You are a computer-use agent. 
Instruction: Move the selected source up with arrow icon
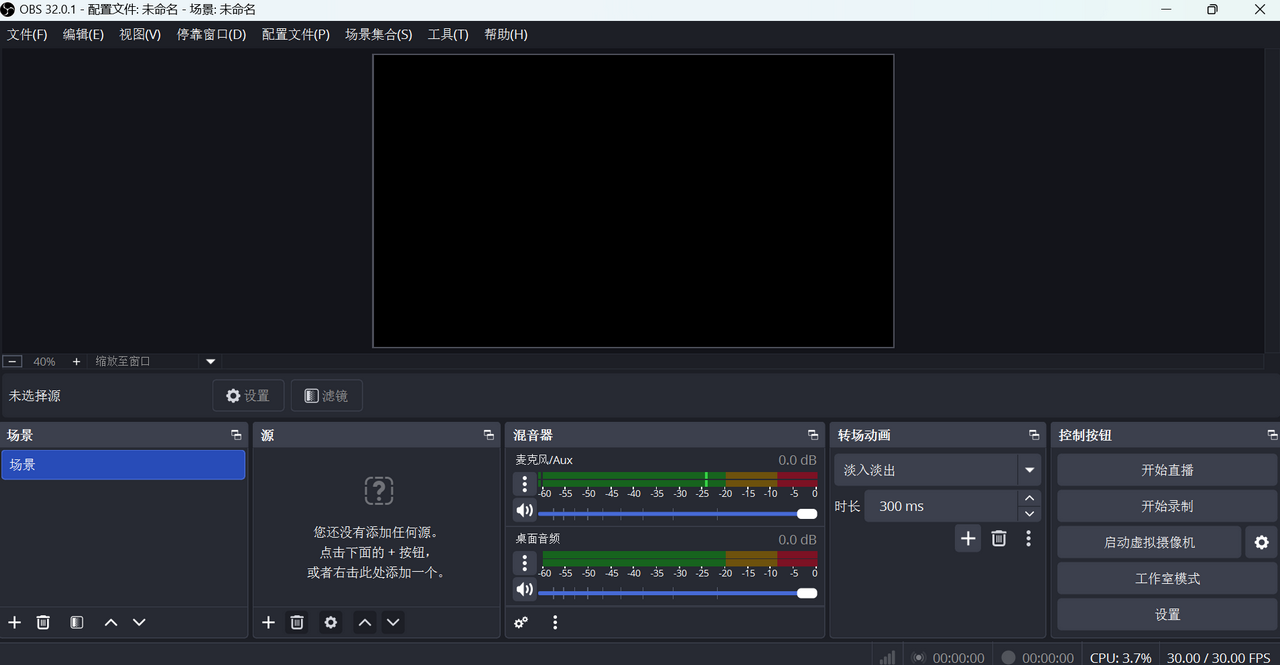pos(364,622)
